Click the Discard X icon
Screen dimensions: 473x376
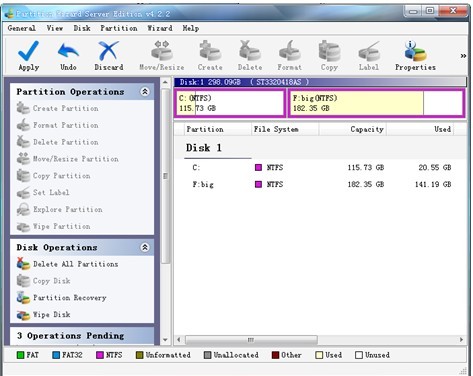[x=109, y=51]
